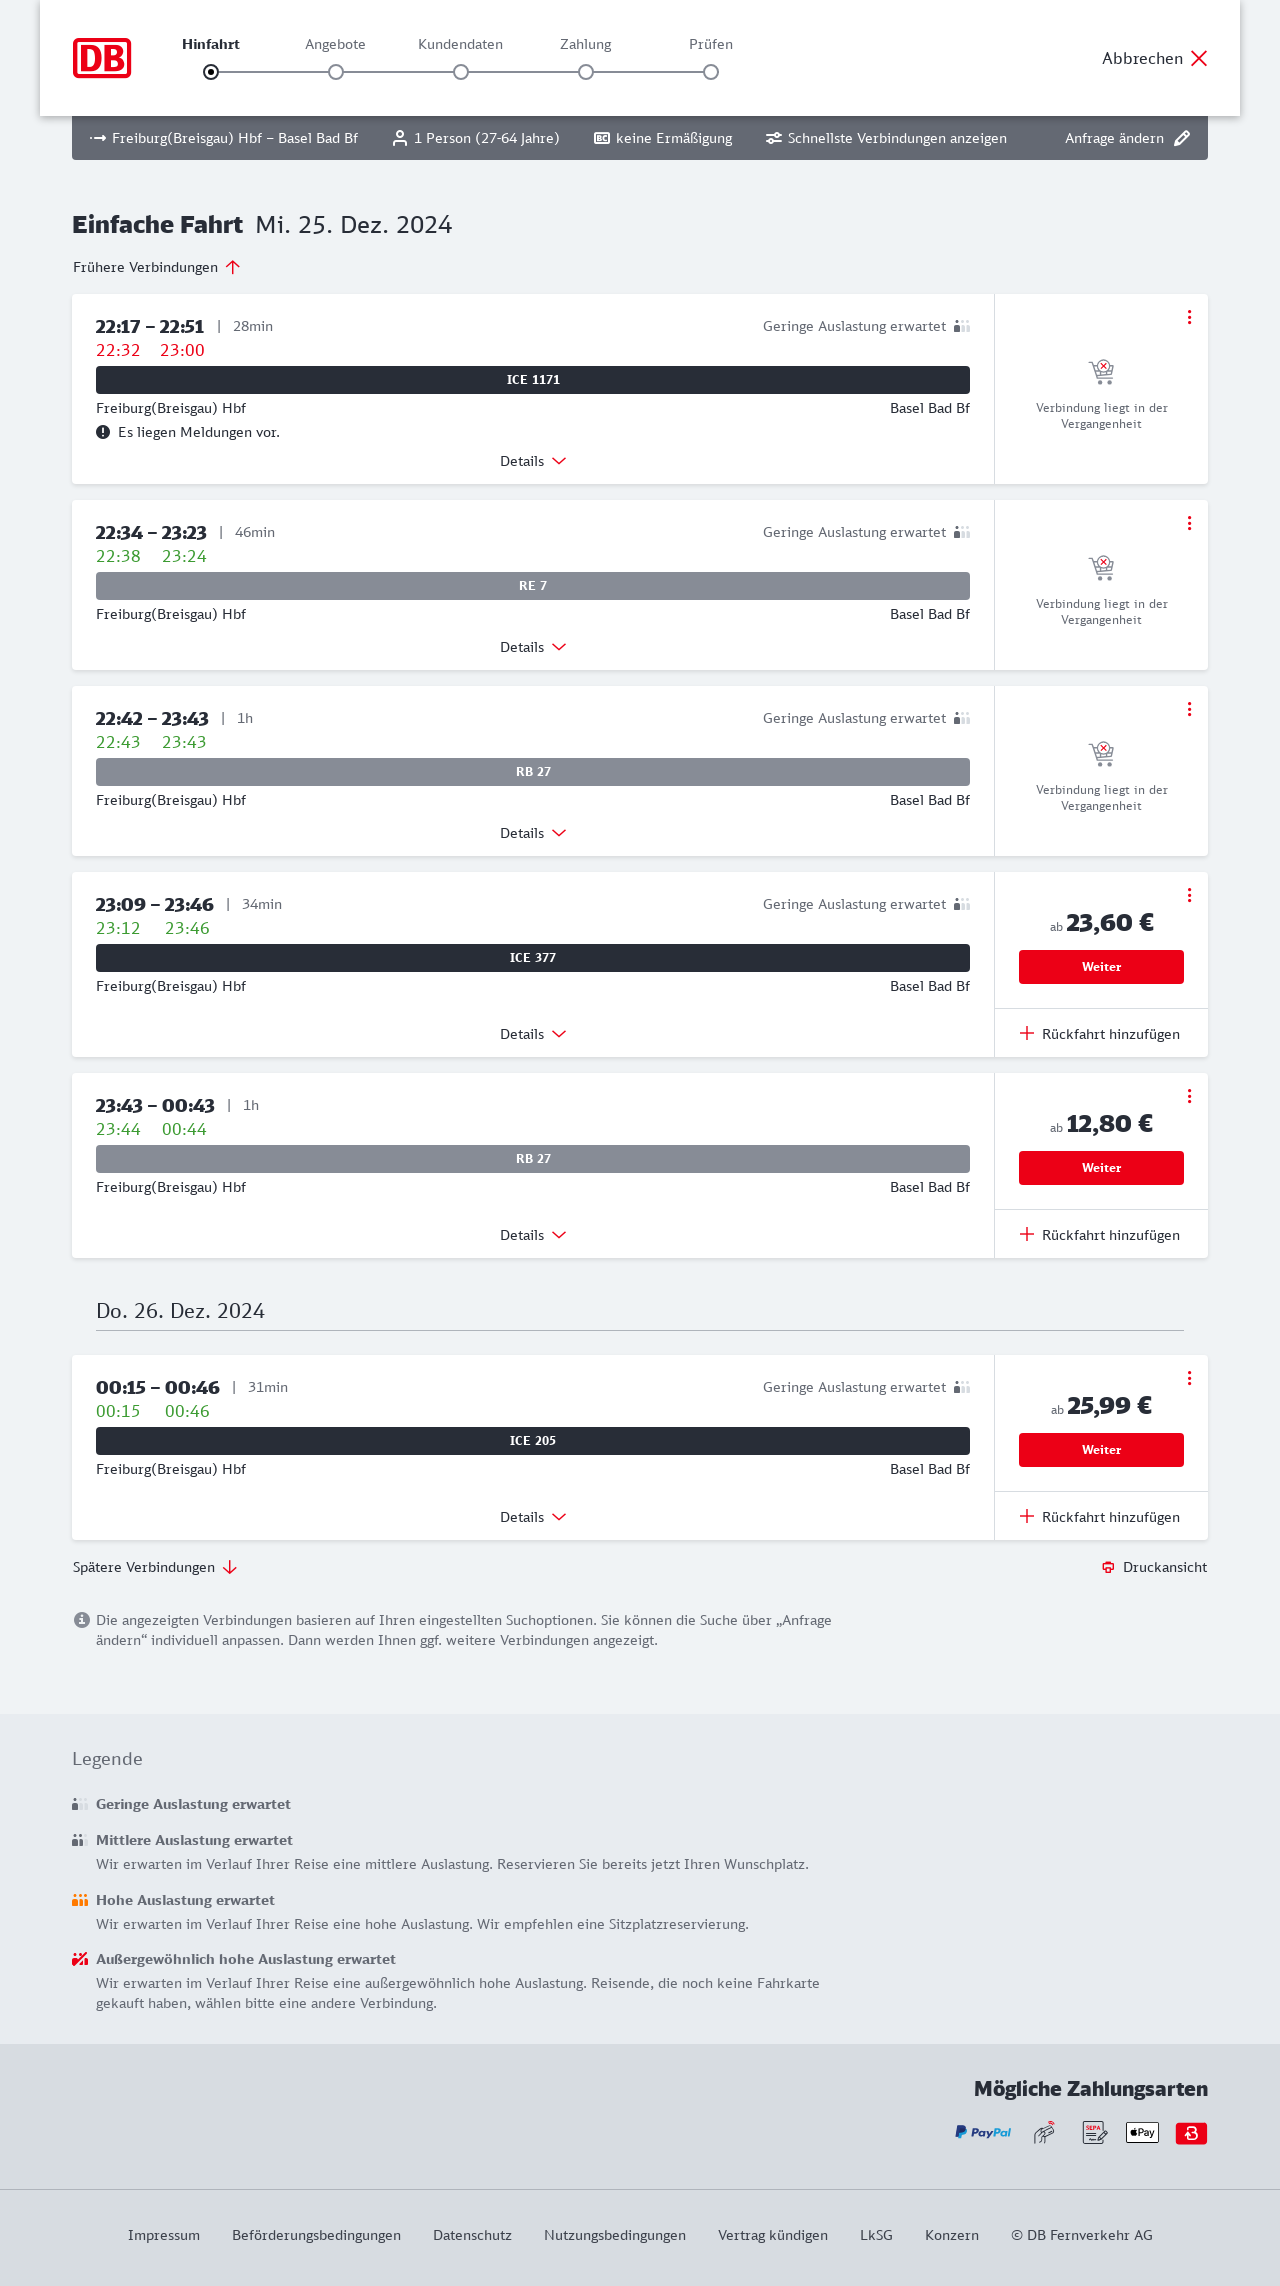Click the warning icon by Es liegen Meldungen vor
The height and width of the screenshot is (2286, 1280).
[103, 432]
